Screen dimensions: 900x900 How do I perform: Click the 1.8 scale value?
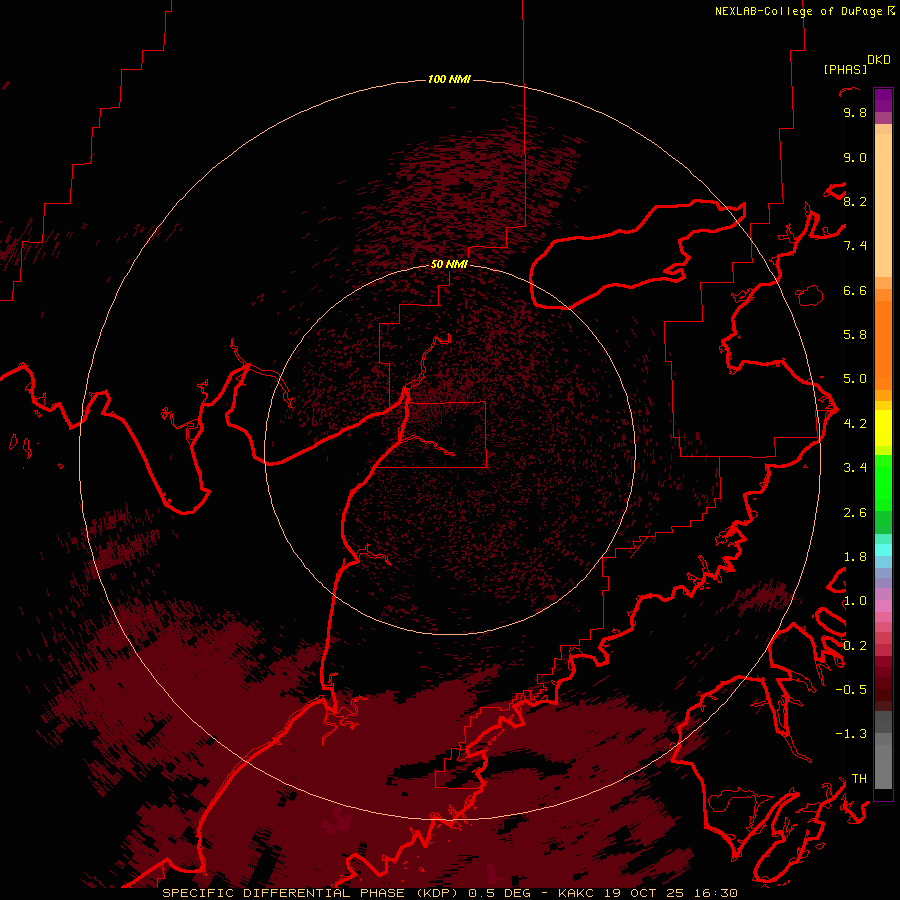[x=855, y=557]
